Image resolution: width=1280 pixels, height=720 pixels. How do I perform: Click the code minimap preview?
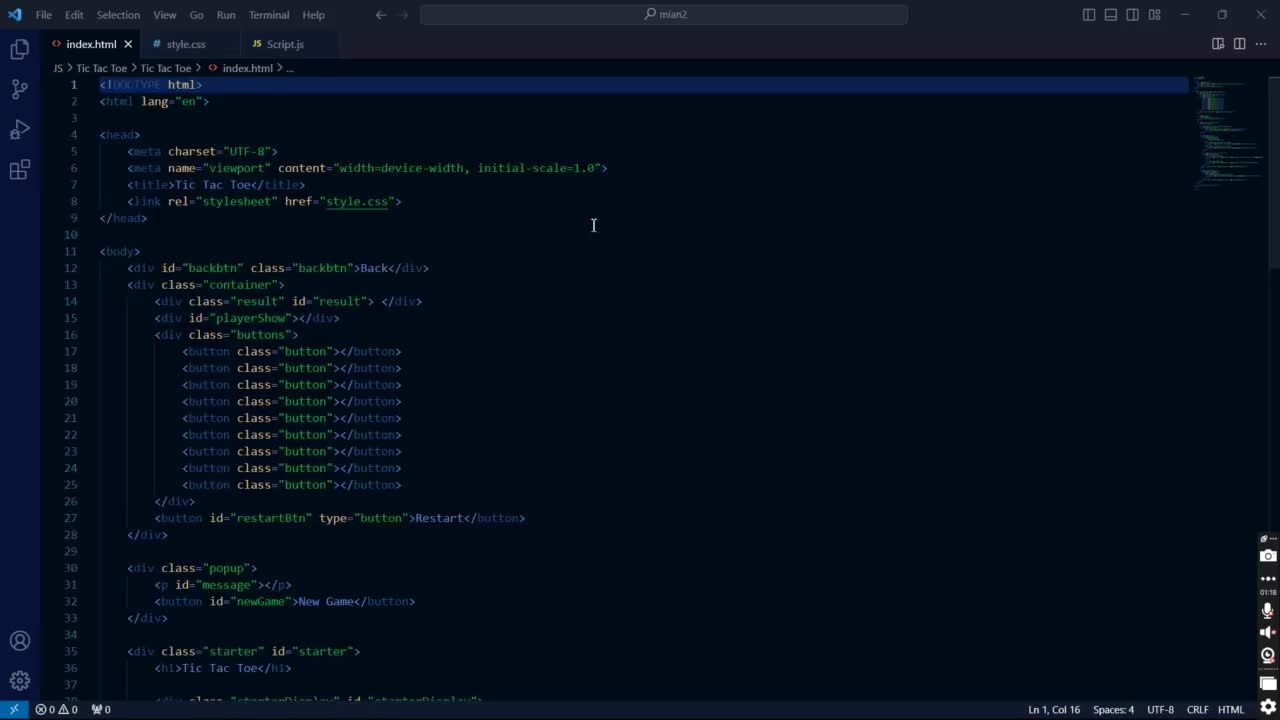coord(1228,133)
